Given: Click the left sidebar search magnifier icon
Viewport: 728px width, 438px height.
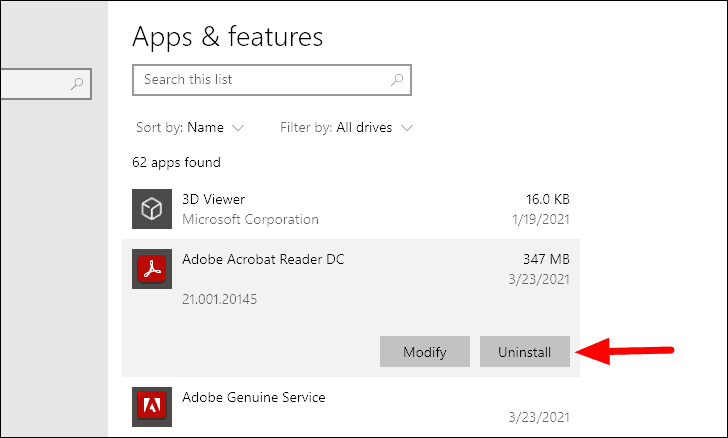Looking at the screenshot, I should (x=77, y=84).
